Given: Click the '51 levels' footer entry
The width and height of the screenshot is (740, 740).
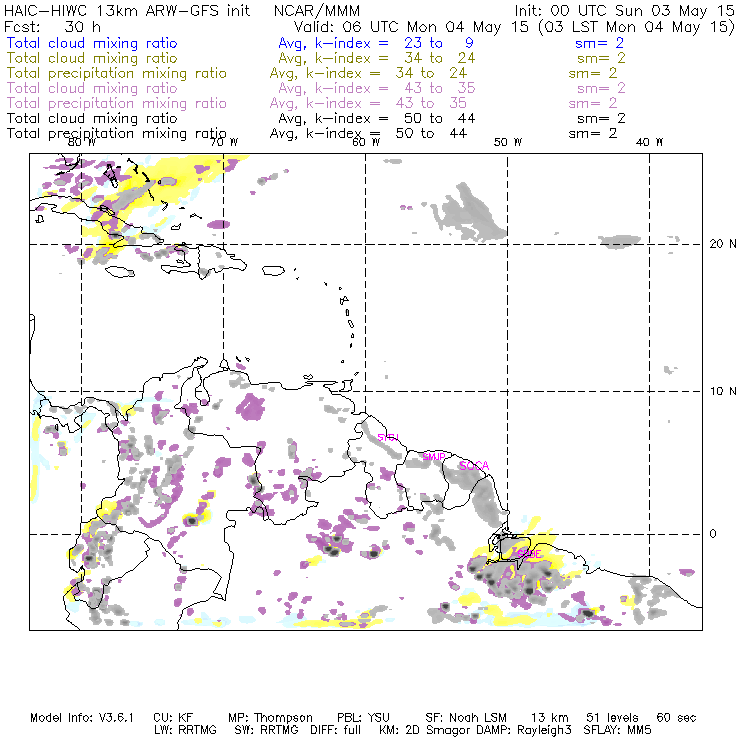Looking at the screenshot, I should pos(612,718).
